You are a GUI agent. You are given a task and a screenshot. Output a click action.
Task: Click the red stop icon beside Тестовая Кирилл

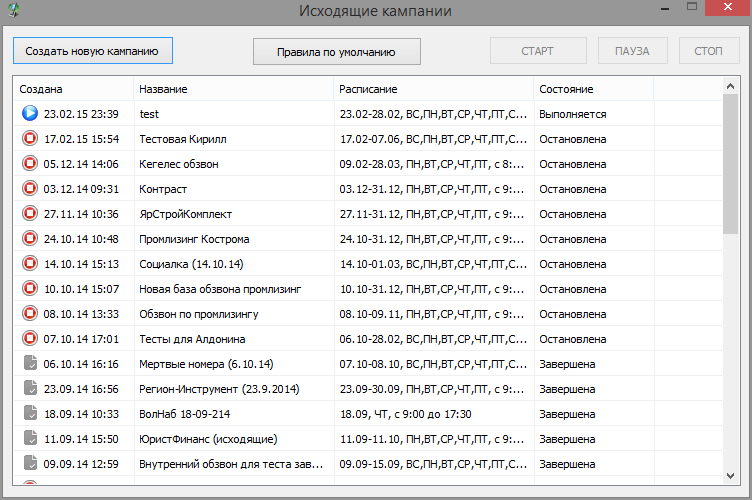click(30, 138)
